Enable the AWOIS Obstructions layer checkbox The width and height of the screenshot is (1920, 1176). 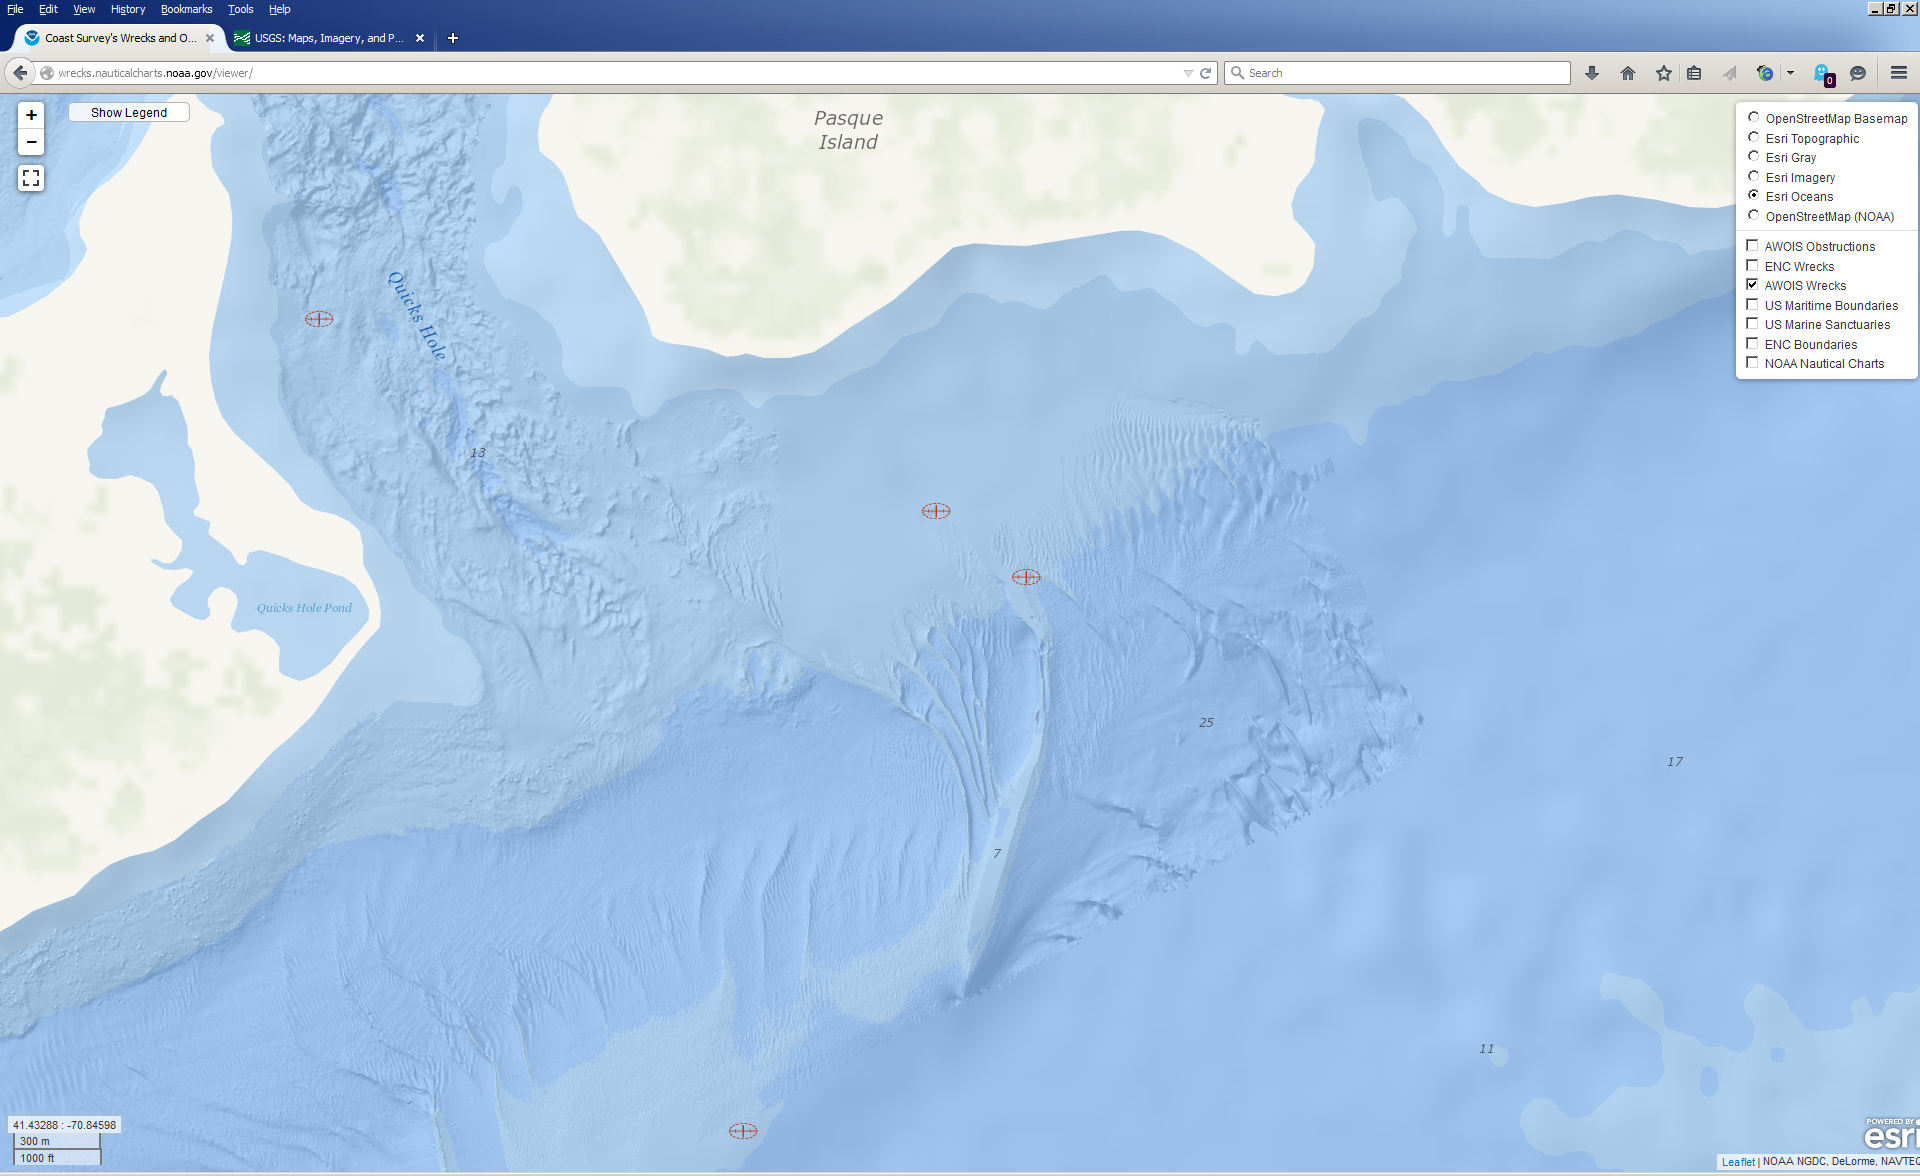[1752, 246]
